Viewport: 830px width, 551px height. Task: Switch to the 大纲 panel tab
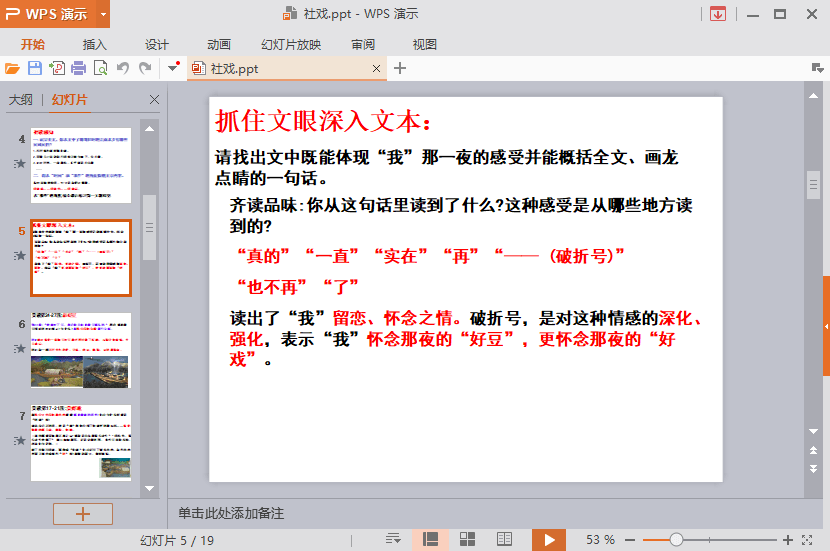21,100
